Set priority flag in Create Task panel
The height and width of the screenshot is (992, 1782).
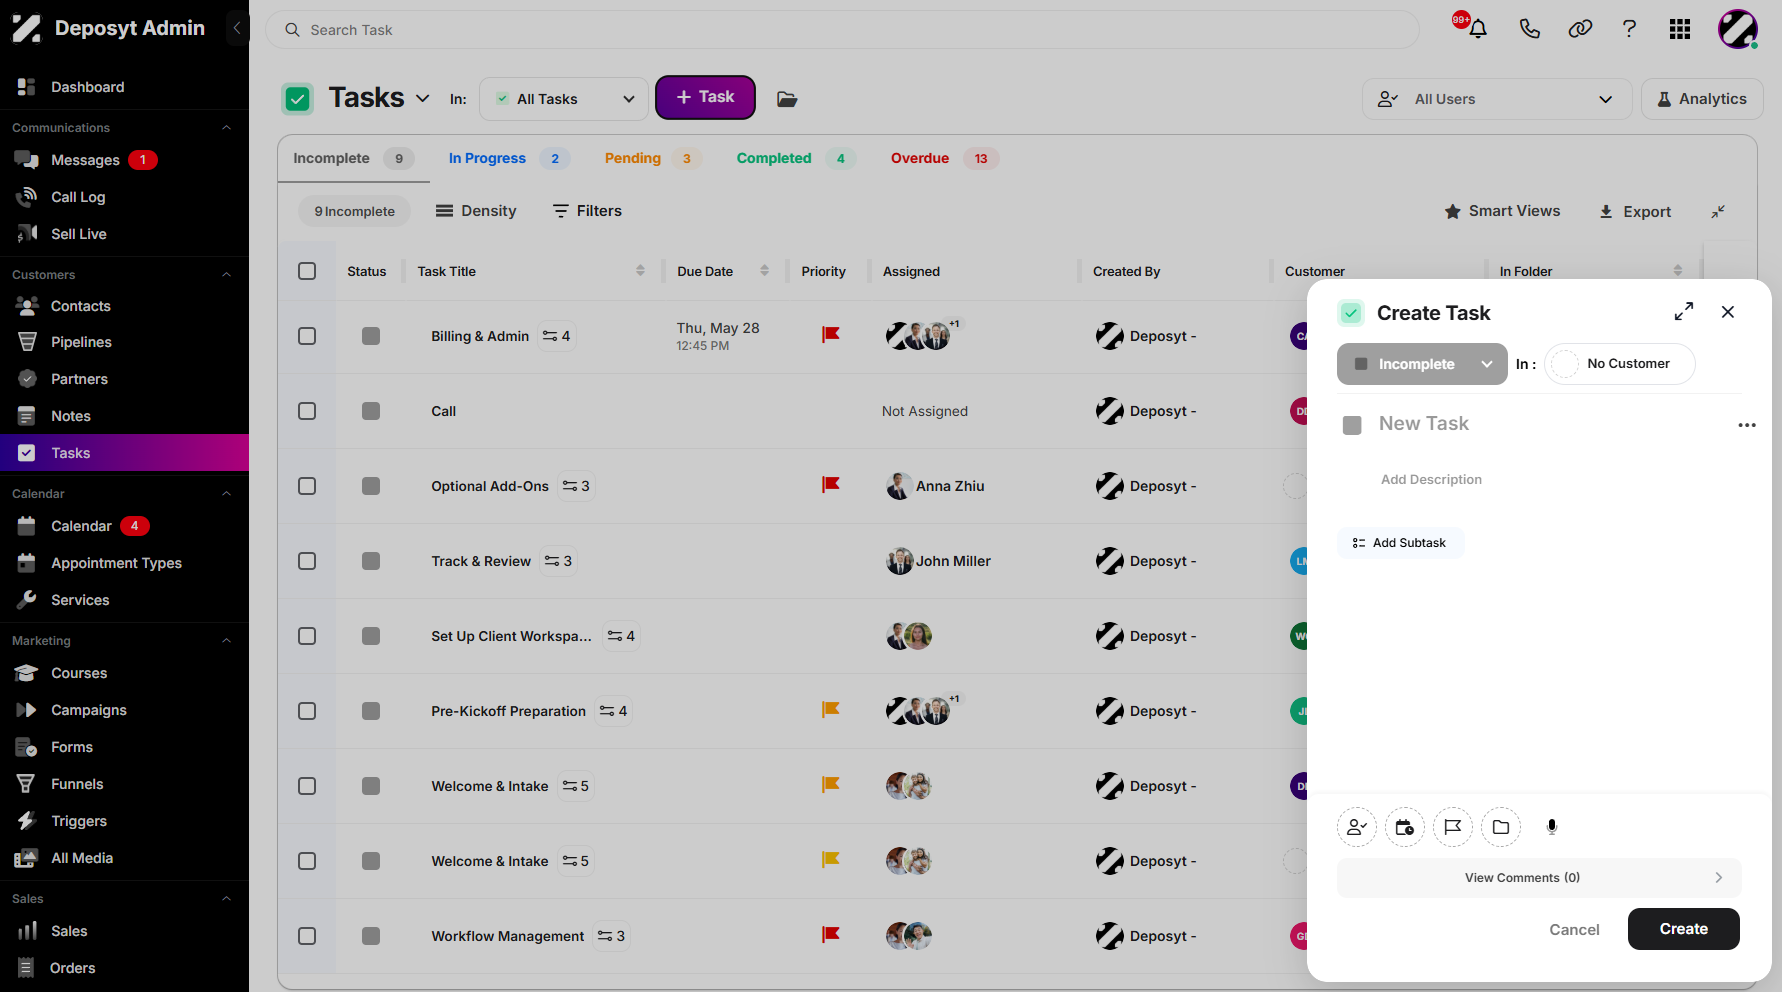pos(1453,827)
